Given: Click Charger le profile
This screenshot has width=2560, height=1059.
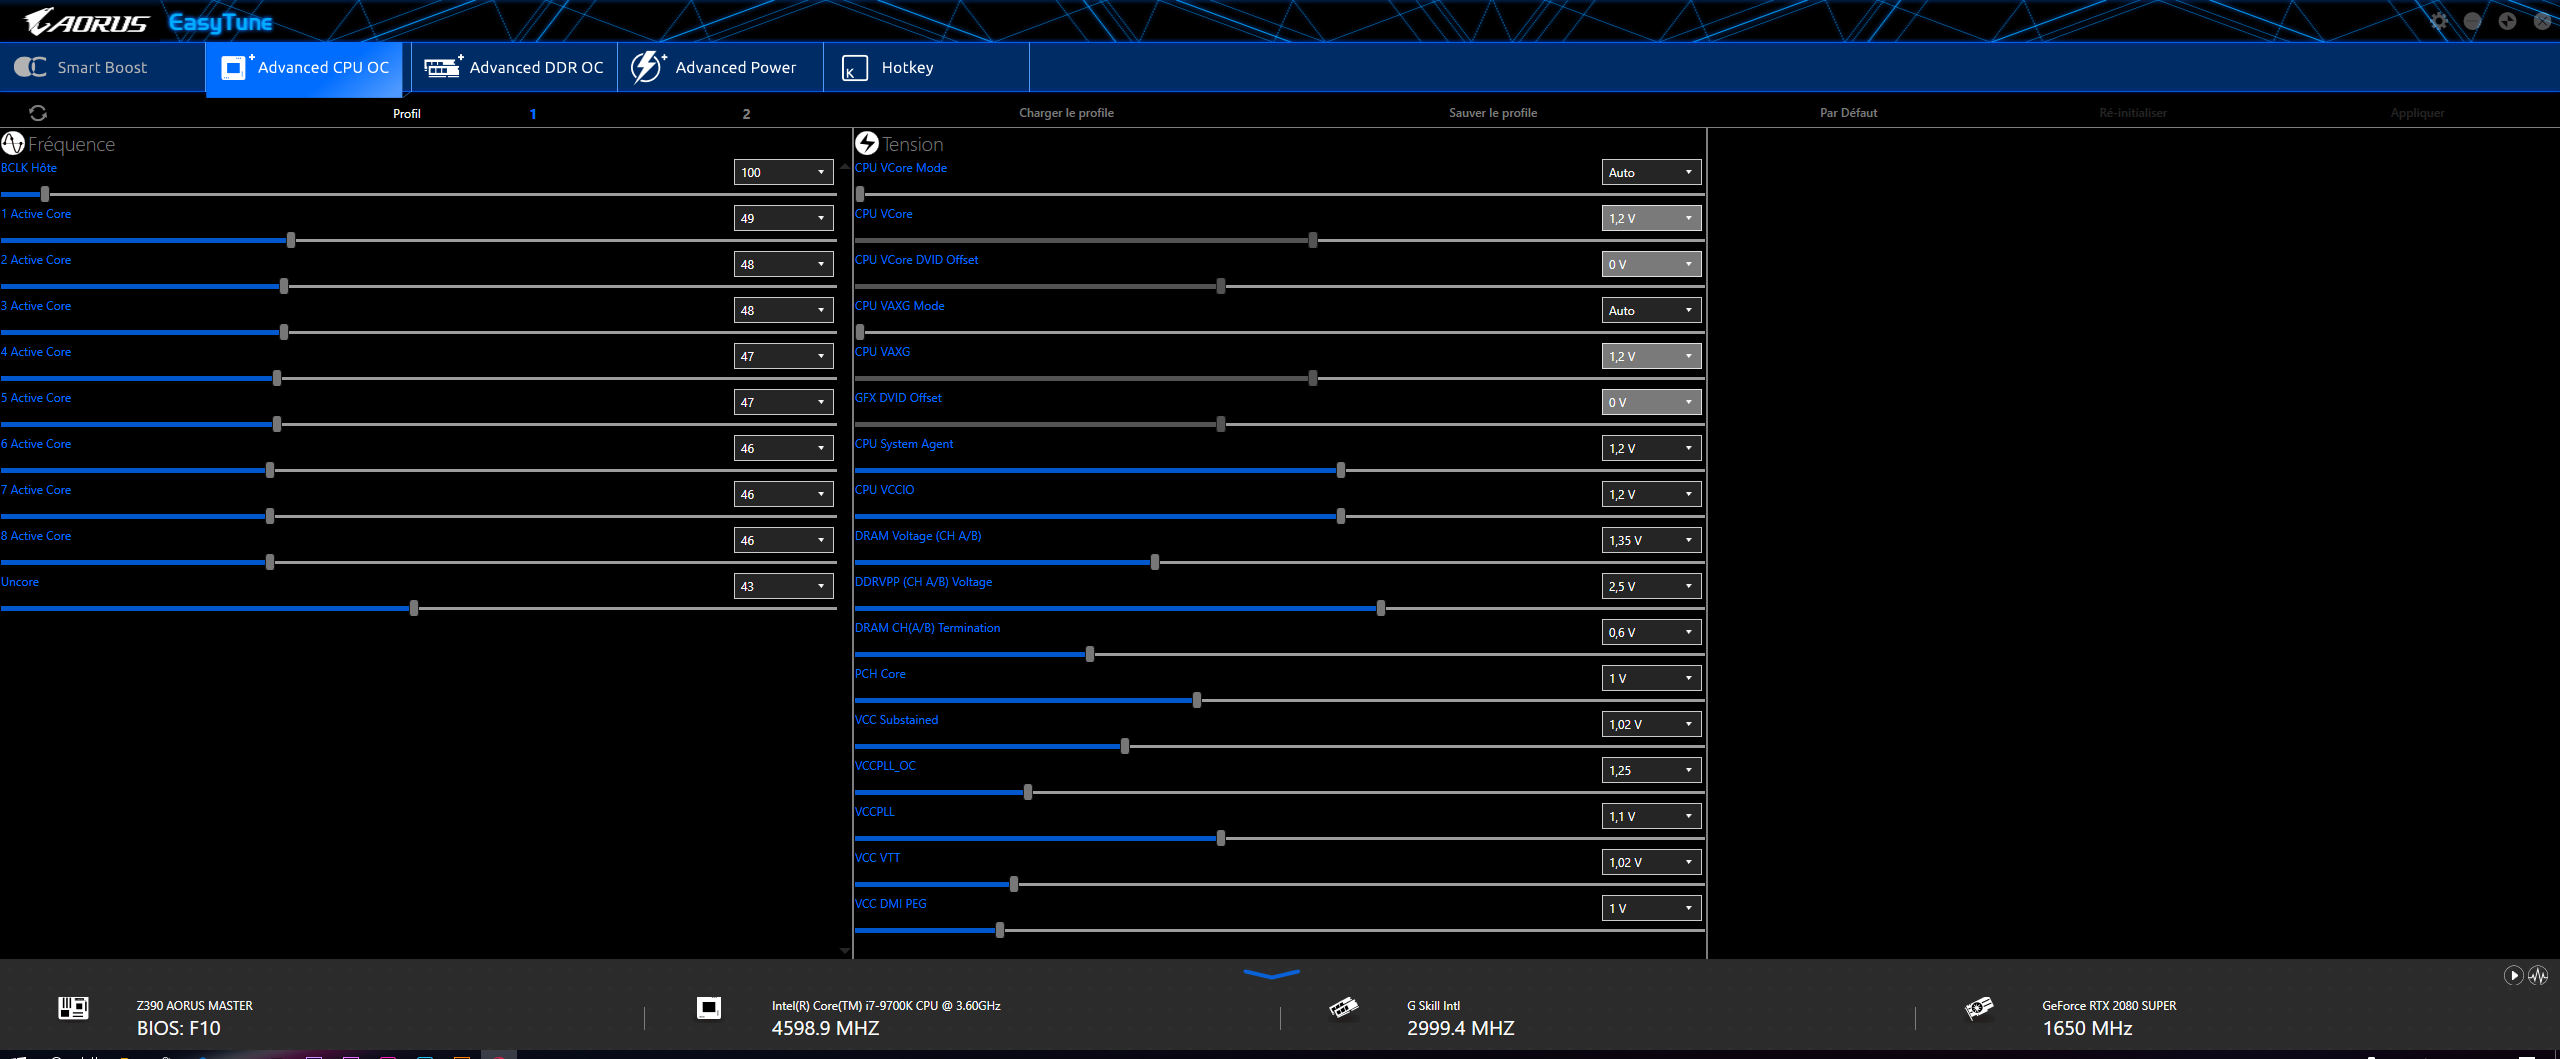Looking at the screenshot, I should pyautogui.click(x=1066, y=113).
